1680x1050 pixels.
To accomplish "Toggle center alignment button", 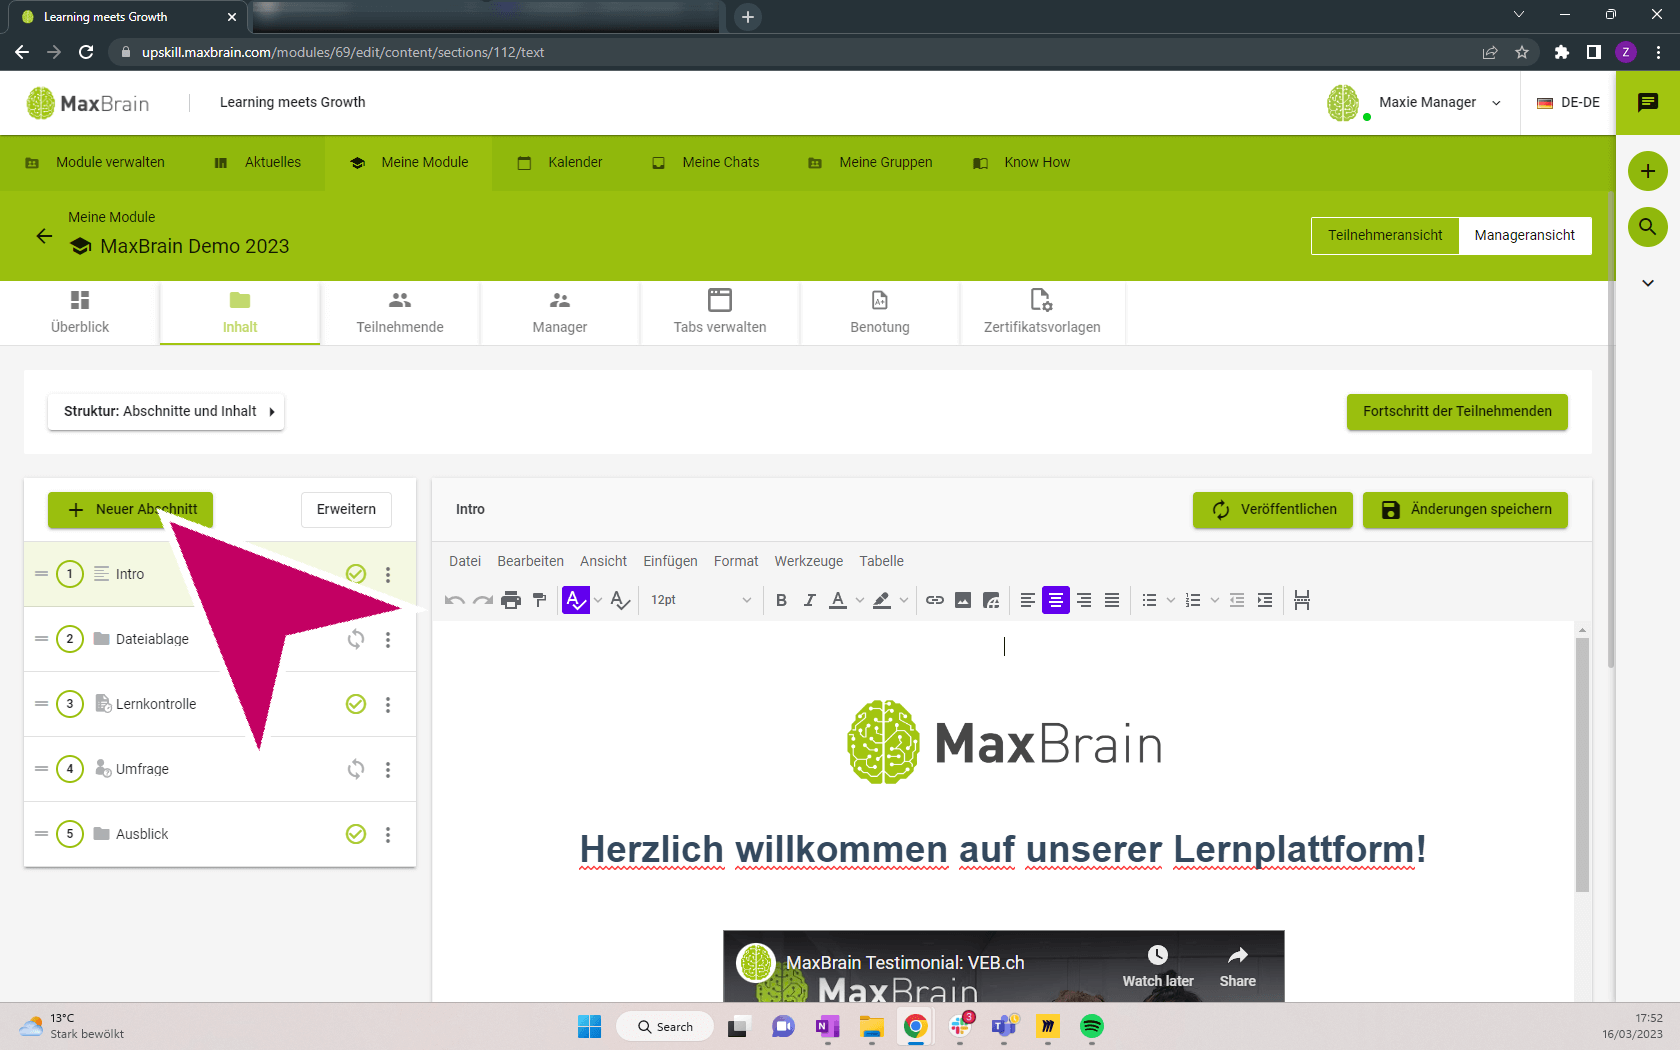I will coord(1056,600).
